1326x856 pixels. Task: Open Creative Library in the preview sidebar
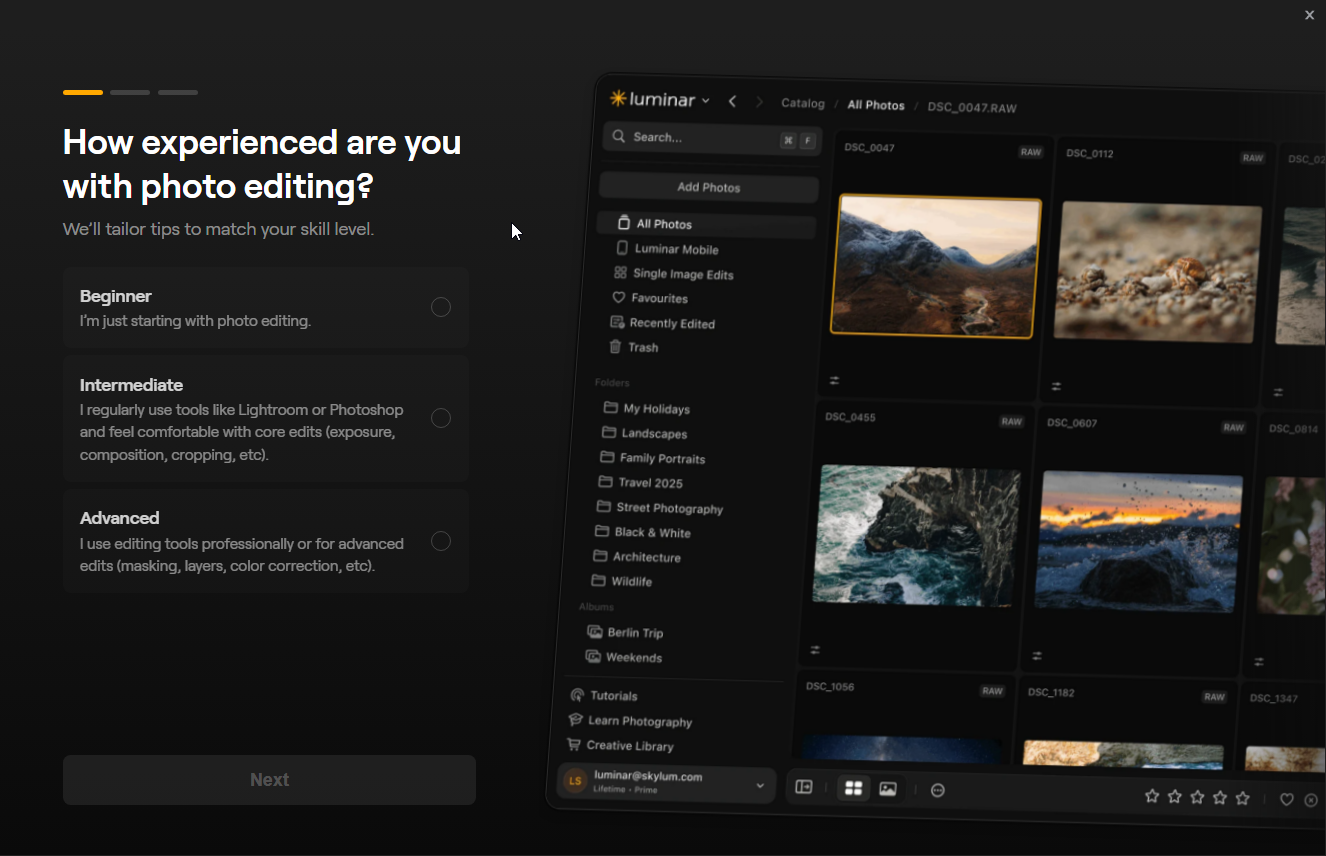[x=620, y=745]
